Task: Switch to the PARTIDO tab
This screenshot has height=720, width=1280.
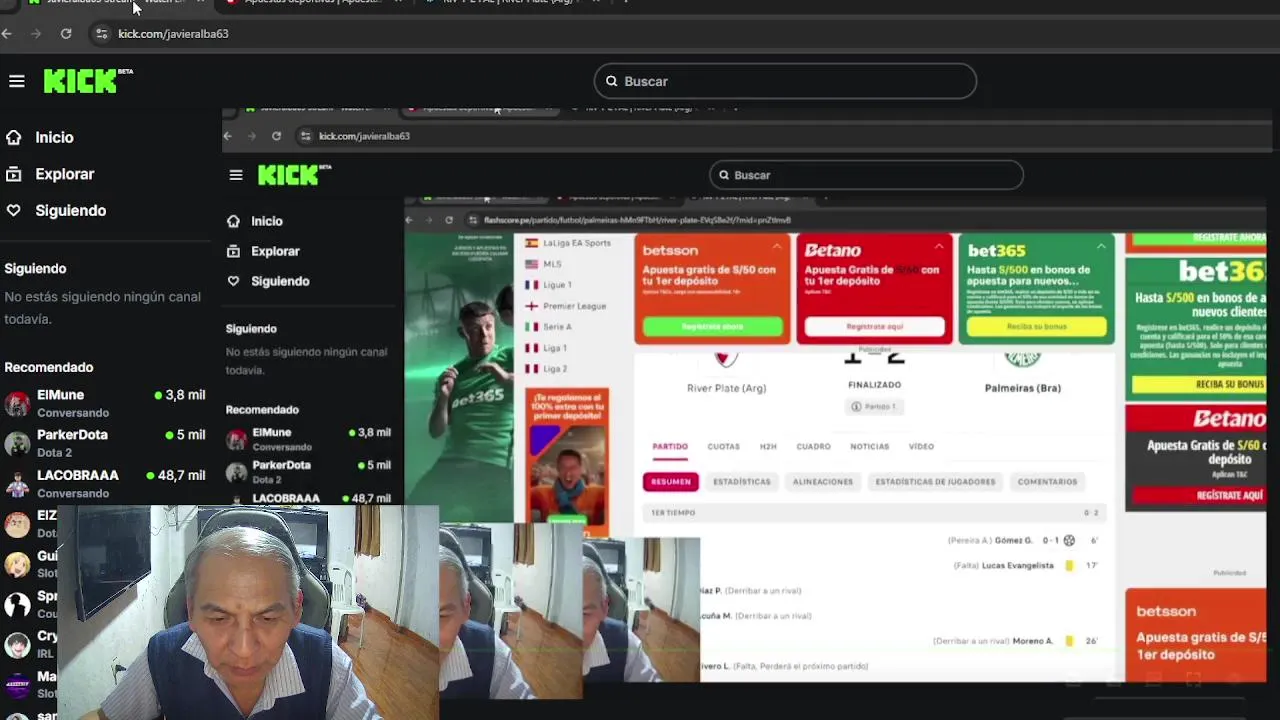Action: [670, 446]
